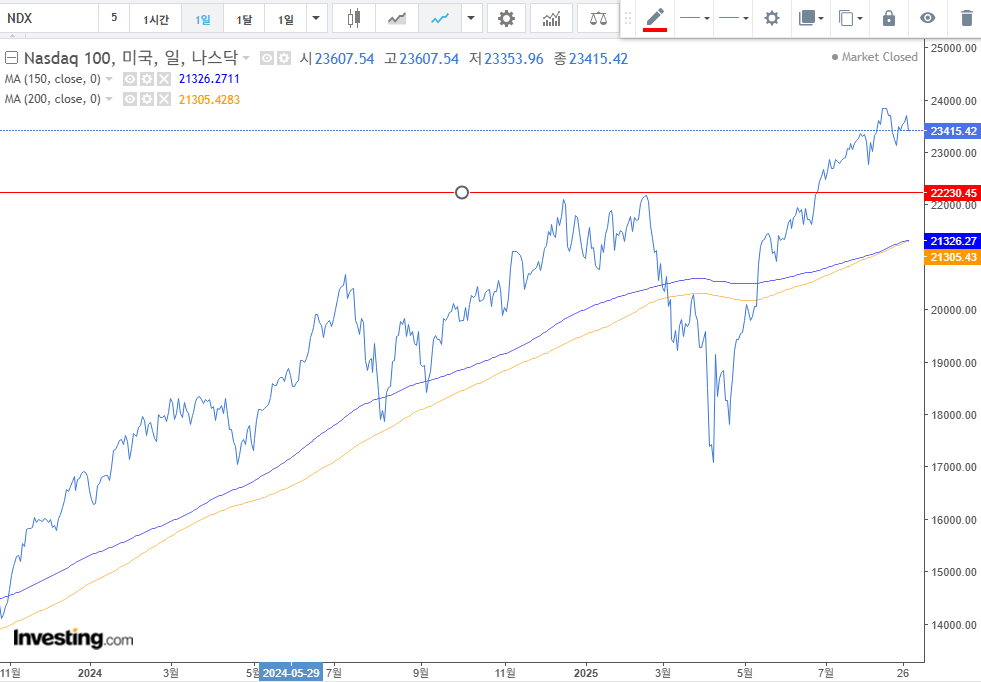Open settings gear for MA (150, close, 0)
This screenshot has height=682, width=981.
[146, 79]
